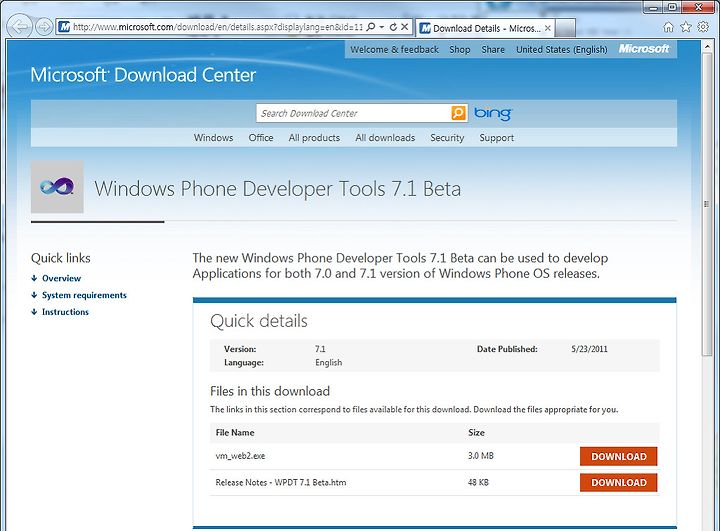Open the Windows menu item
The height and width of the screenshot is (531, 720).
coord(213,138)
